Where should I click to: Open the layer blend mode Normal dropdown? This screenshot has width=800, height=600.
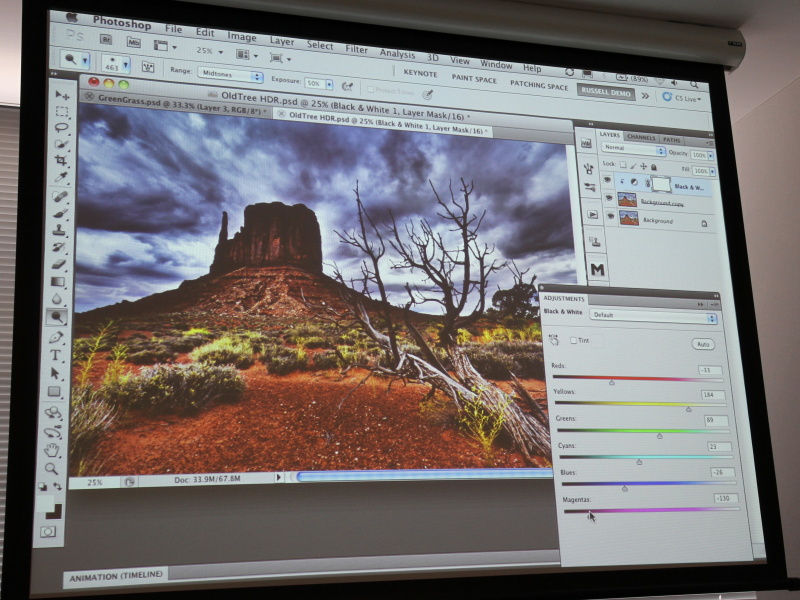tap(633, 149)
